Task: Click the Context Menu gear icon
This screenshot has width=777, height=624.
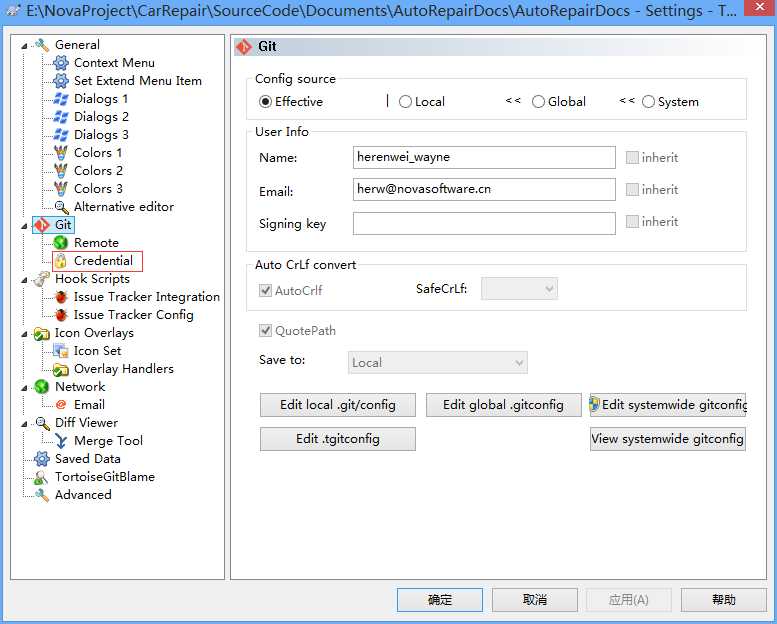Action: coord(60,63)
